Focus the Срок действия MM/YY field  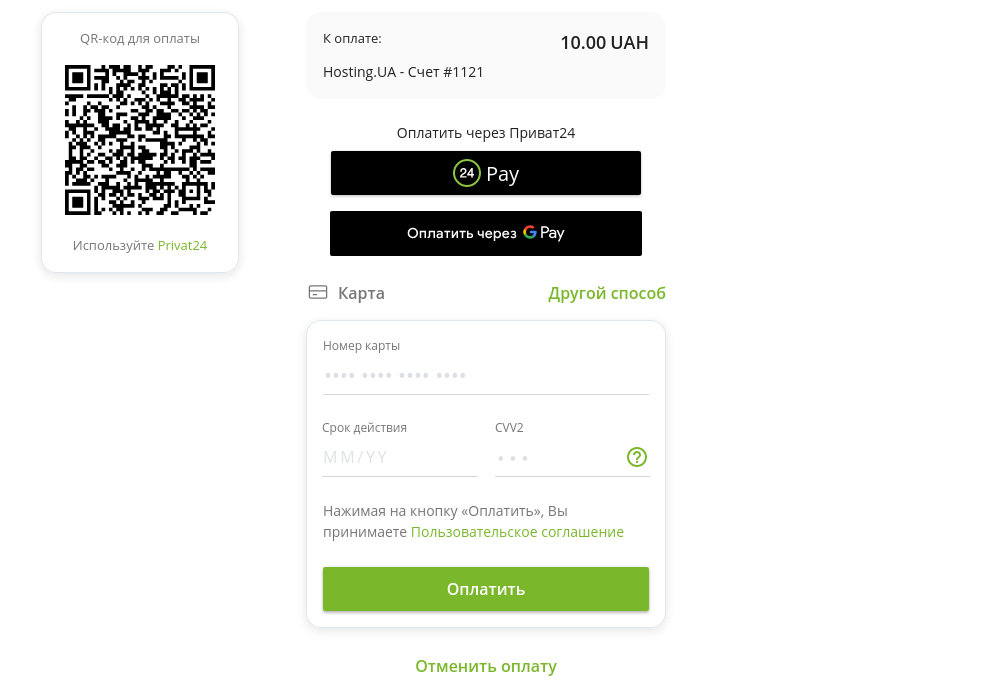click(x=399, y=458)
